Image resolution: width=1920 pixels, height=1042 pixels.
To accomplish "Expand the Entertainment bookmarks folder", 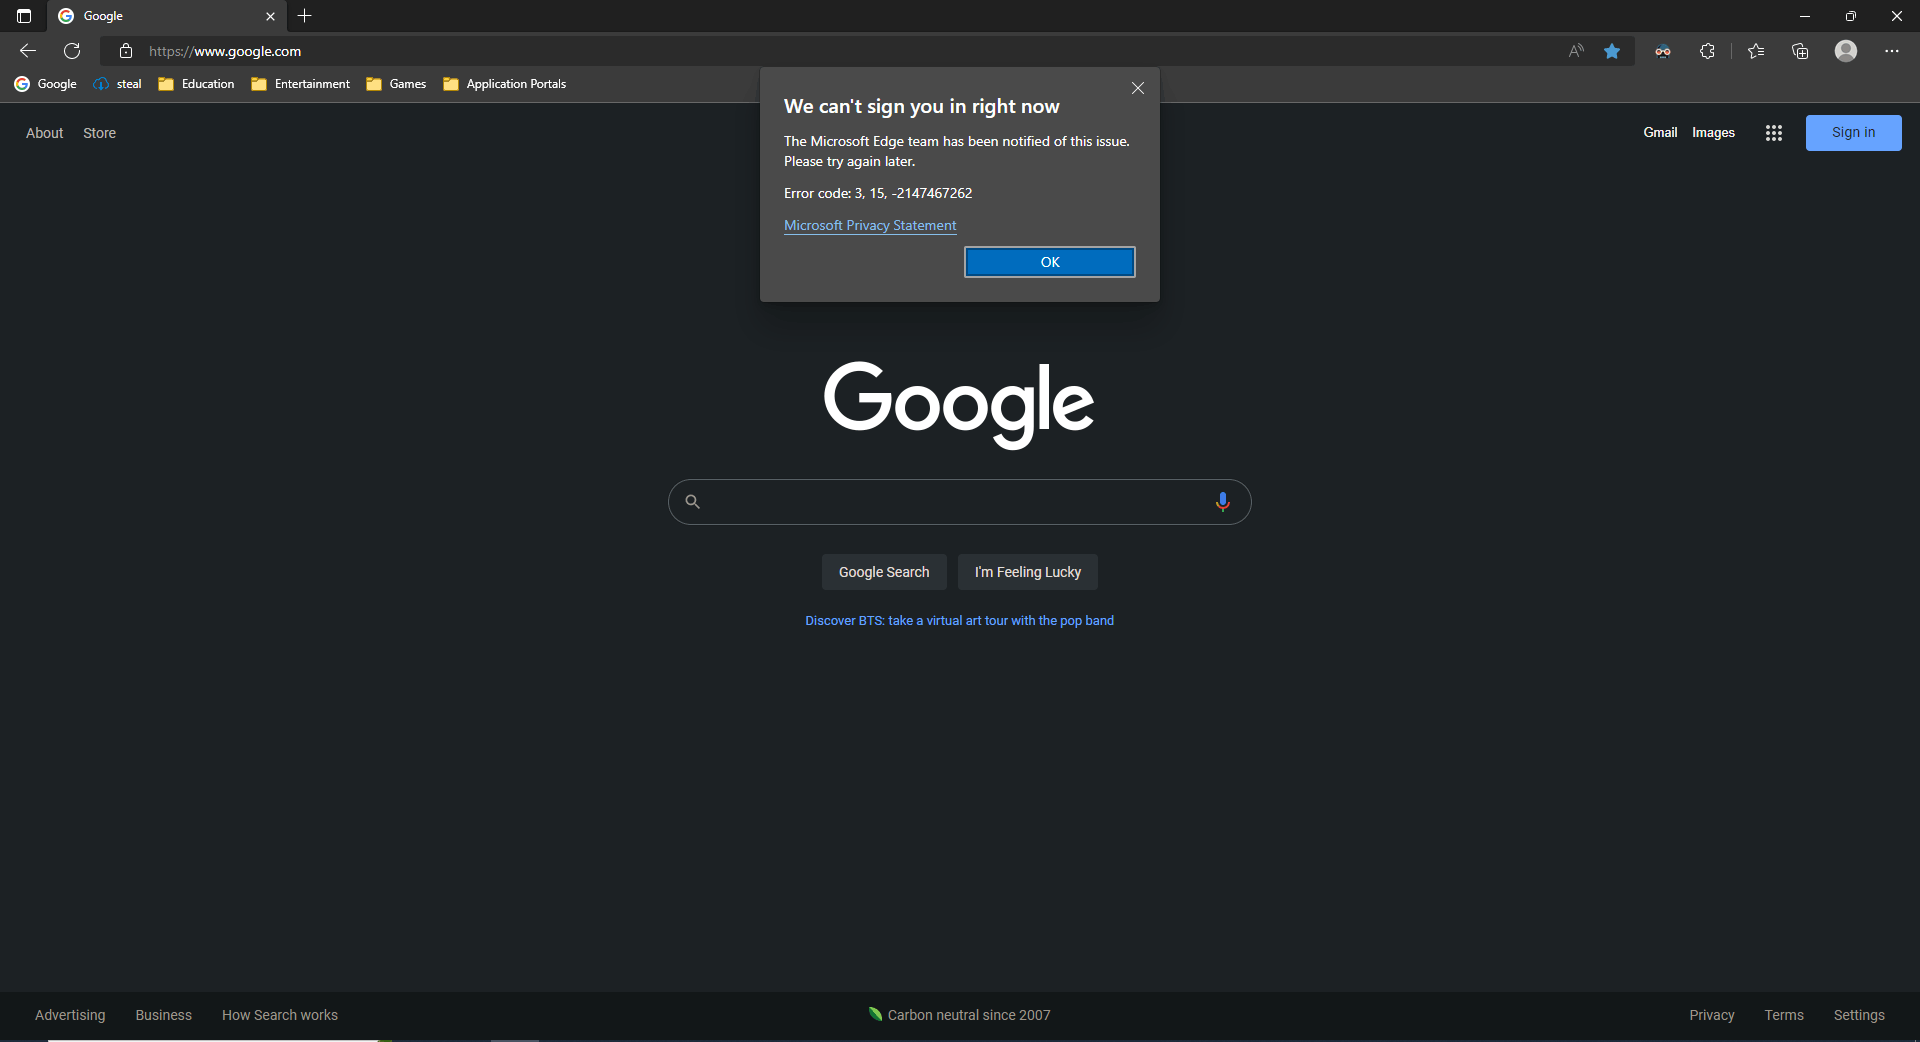I will click(301, 84).
